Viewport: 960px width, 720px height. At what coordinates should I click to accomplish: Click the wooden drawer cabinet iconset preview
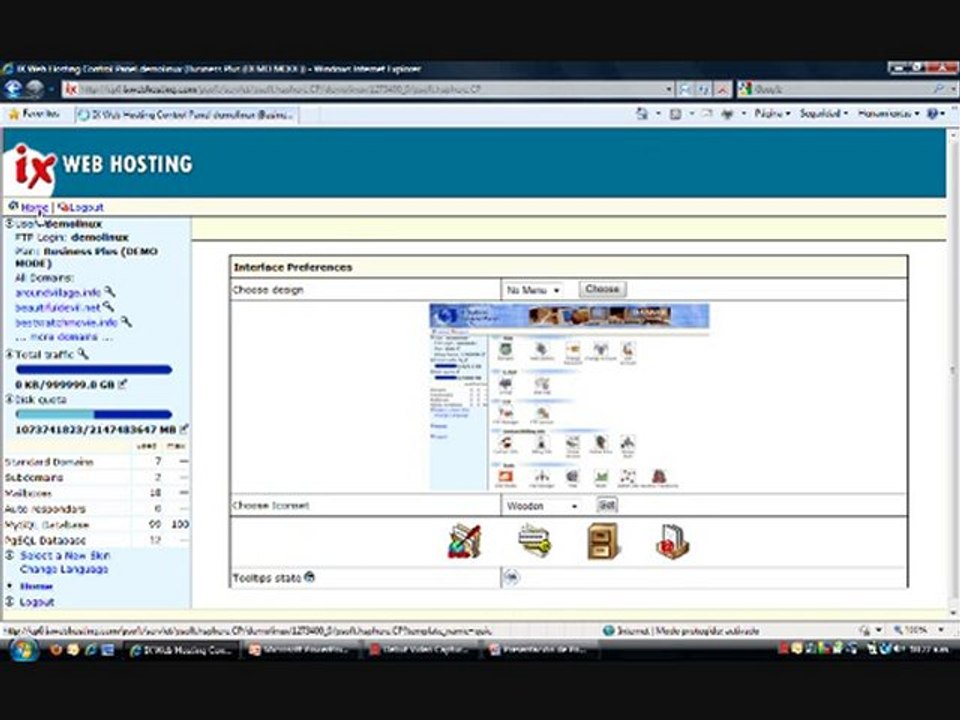tap(603, 541)
